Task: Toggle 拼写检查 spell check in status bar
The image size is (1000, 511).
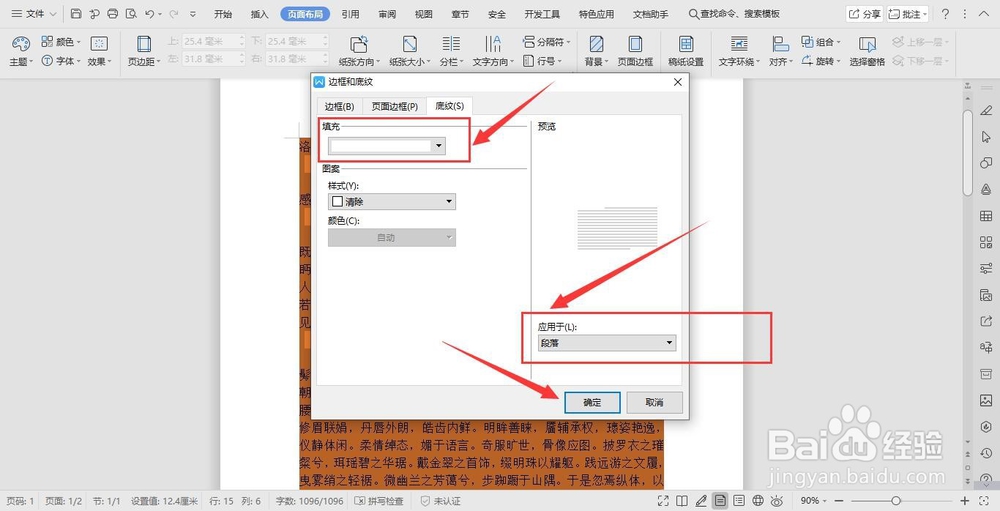Action: [379, 501]
